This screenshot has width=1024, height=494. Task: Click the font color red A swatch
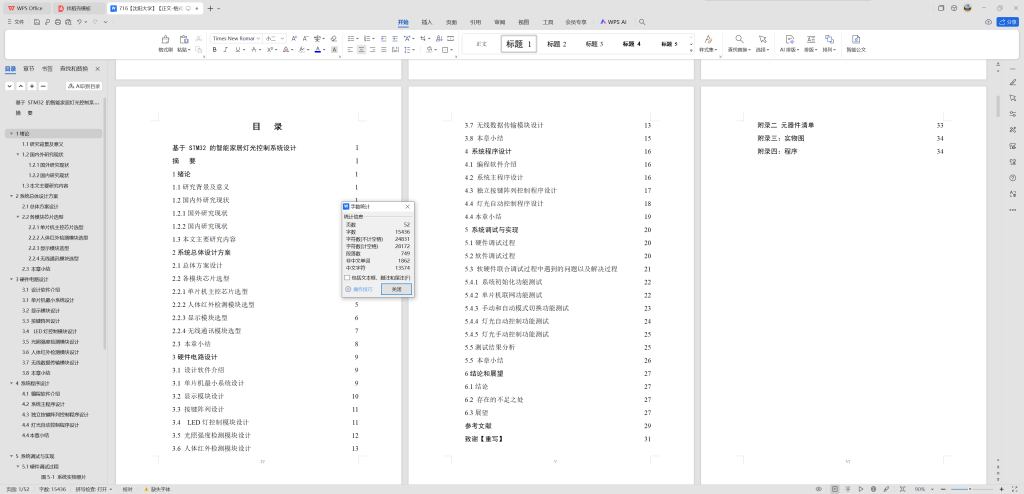317,50
